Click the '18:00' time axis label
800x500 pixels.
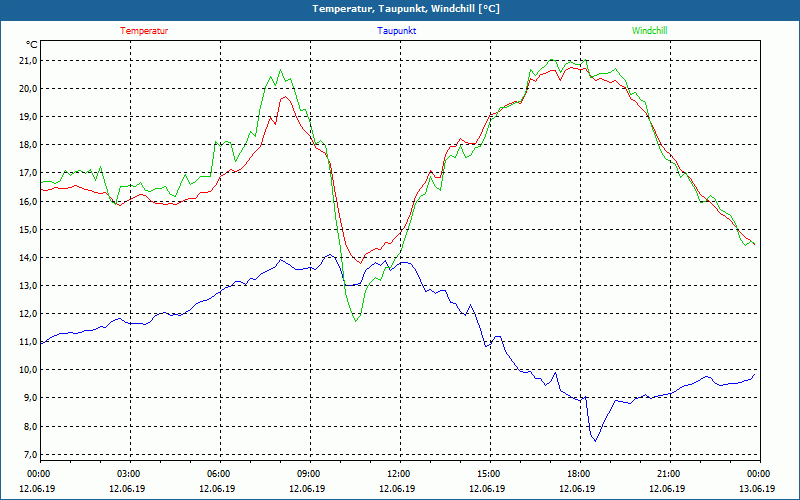[x=578, y=474]
